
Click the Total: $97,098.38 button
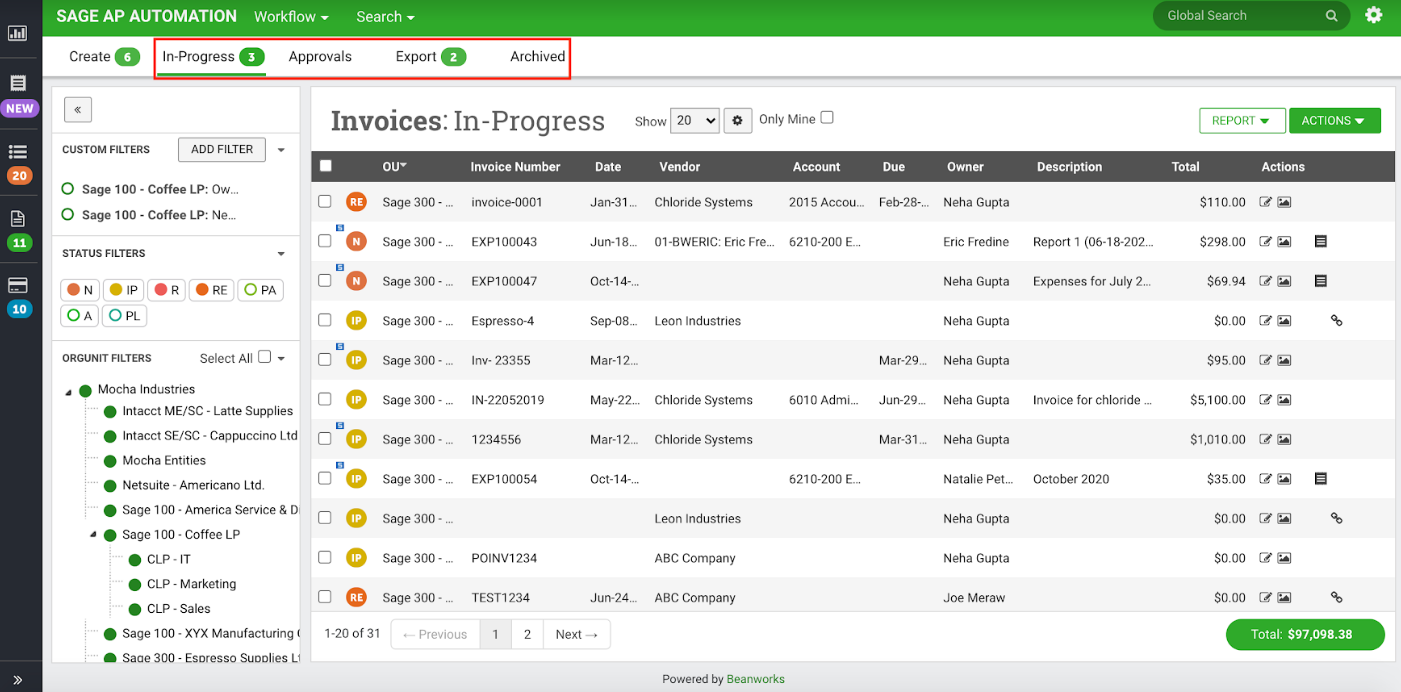click(x=1305, y=634)
